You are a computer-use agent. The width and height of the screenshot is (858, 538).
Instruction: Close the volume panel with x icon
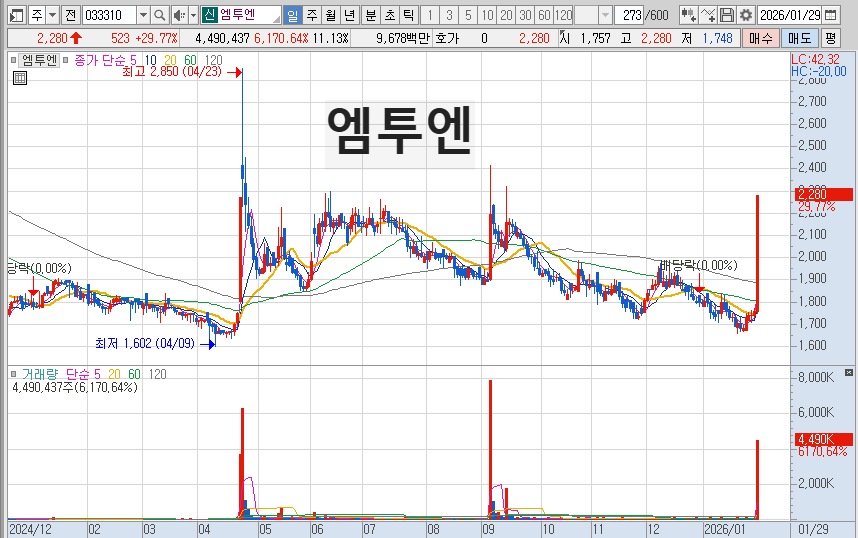click(x=849, y=373)
